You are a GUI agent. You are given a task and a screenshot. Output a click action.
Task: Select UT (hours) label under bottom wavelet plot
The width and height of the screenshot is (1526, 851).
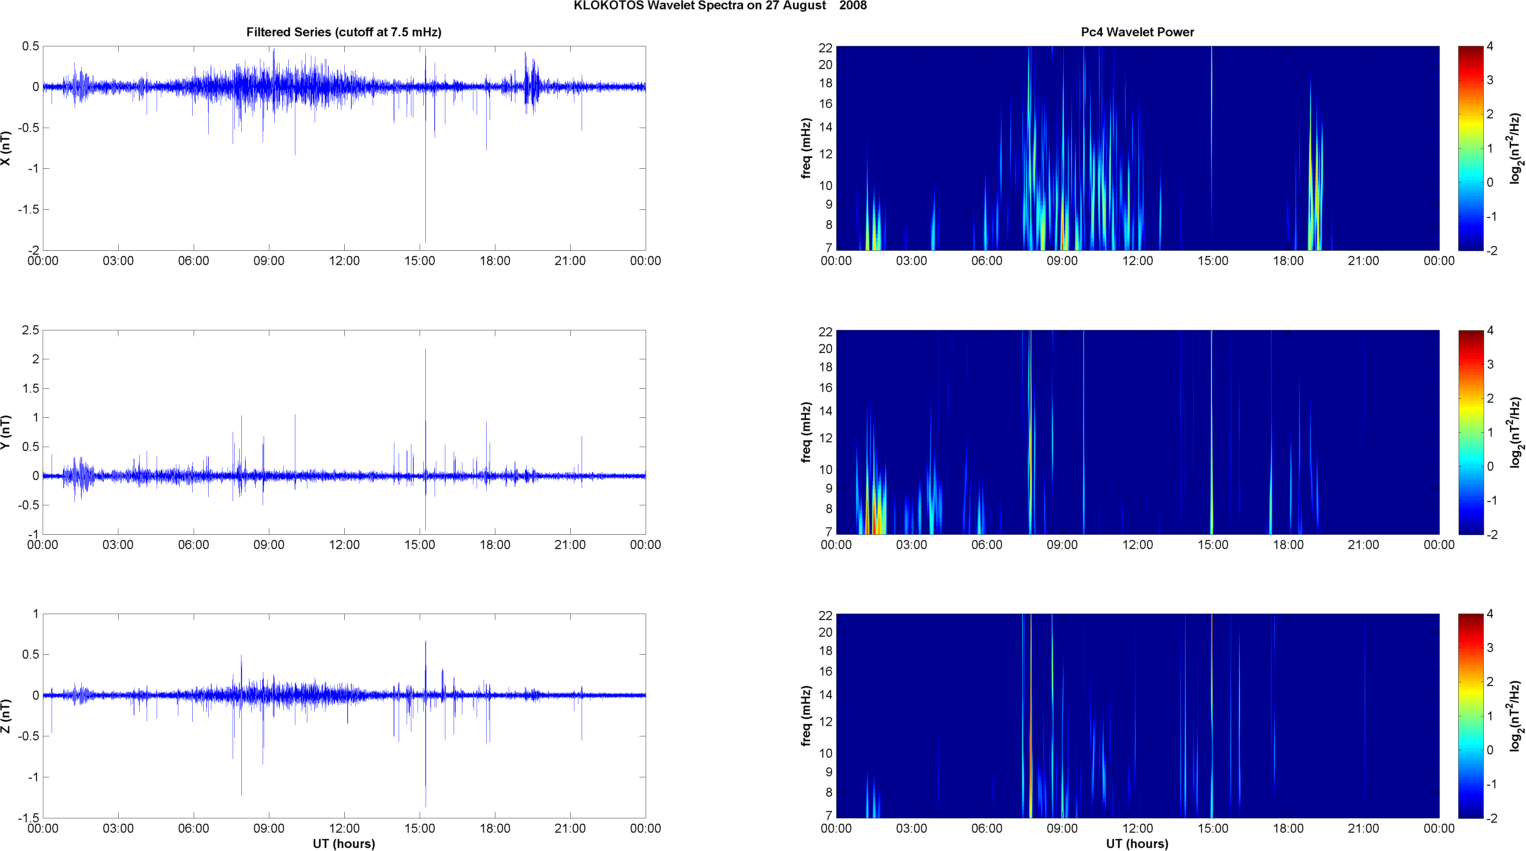[1137, 844]
